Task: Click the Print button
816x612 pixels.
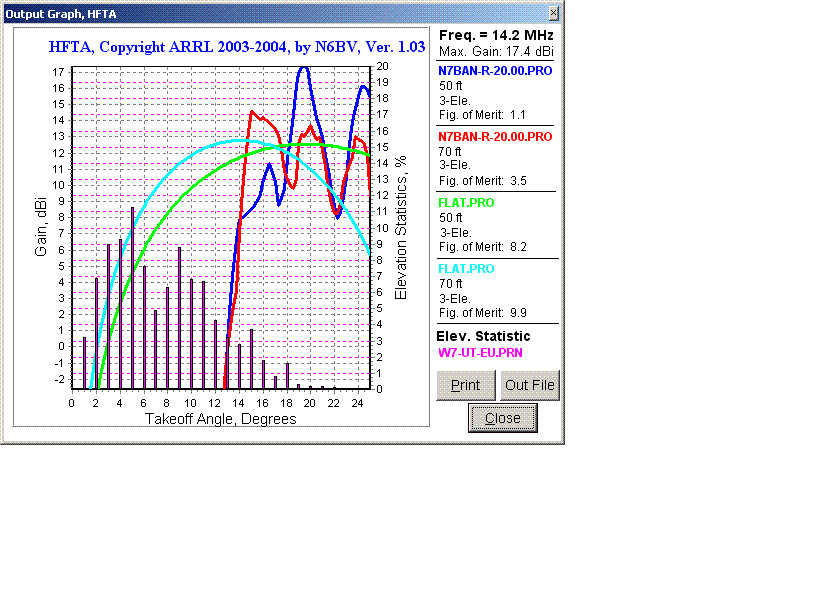Action: pos(466,385)
